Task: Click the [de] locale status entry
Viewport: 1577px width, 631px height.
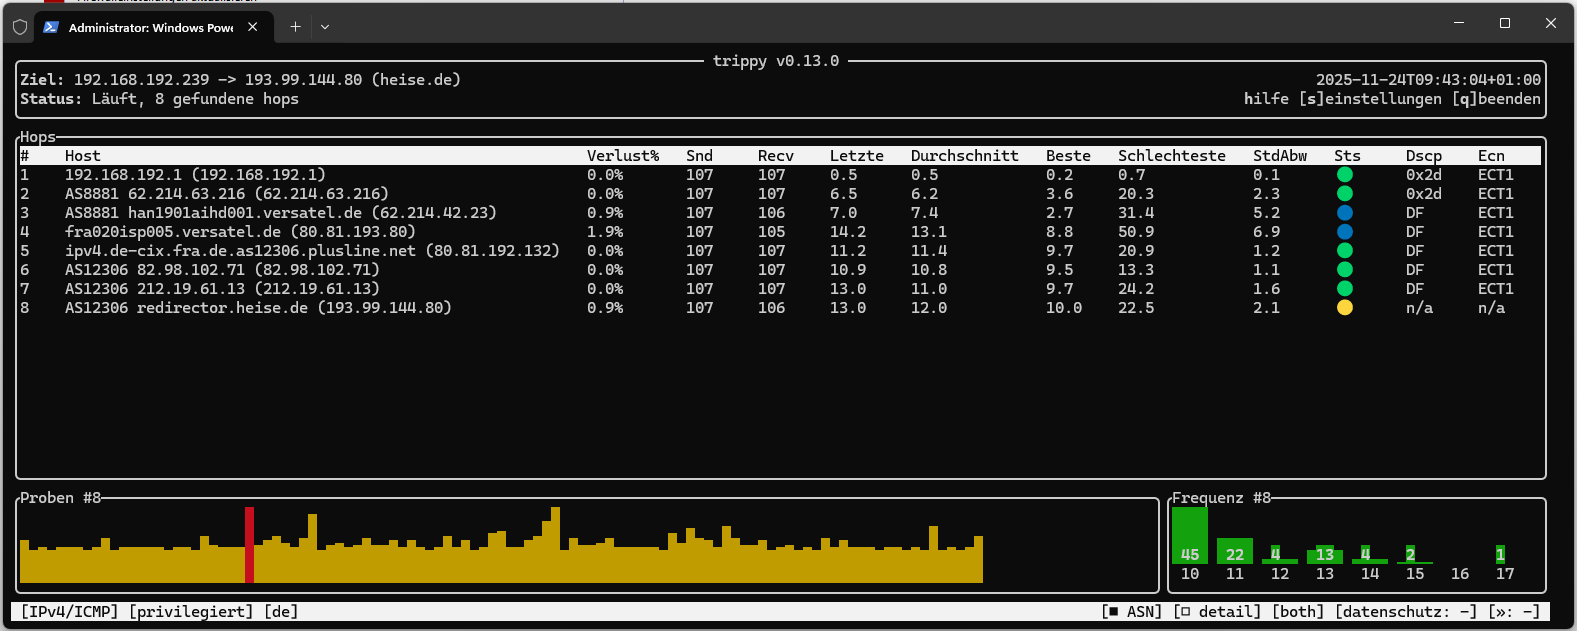Action: tap(281, 611)
